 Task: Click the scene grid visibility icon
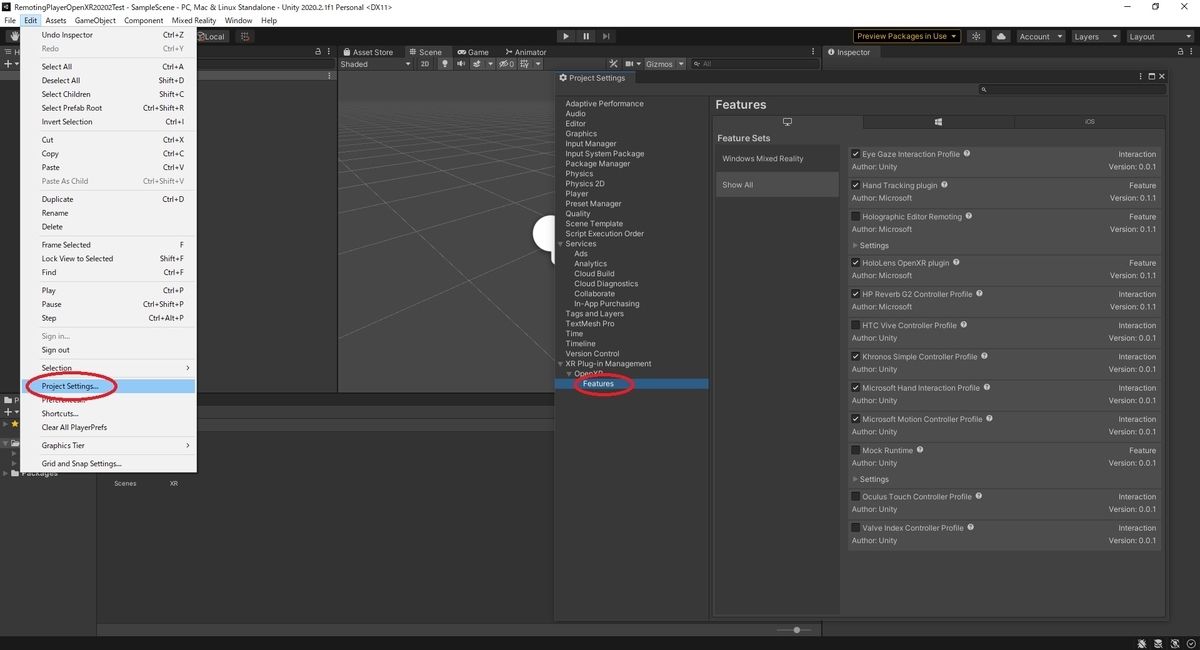(x=527, y=64)
